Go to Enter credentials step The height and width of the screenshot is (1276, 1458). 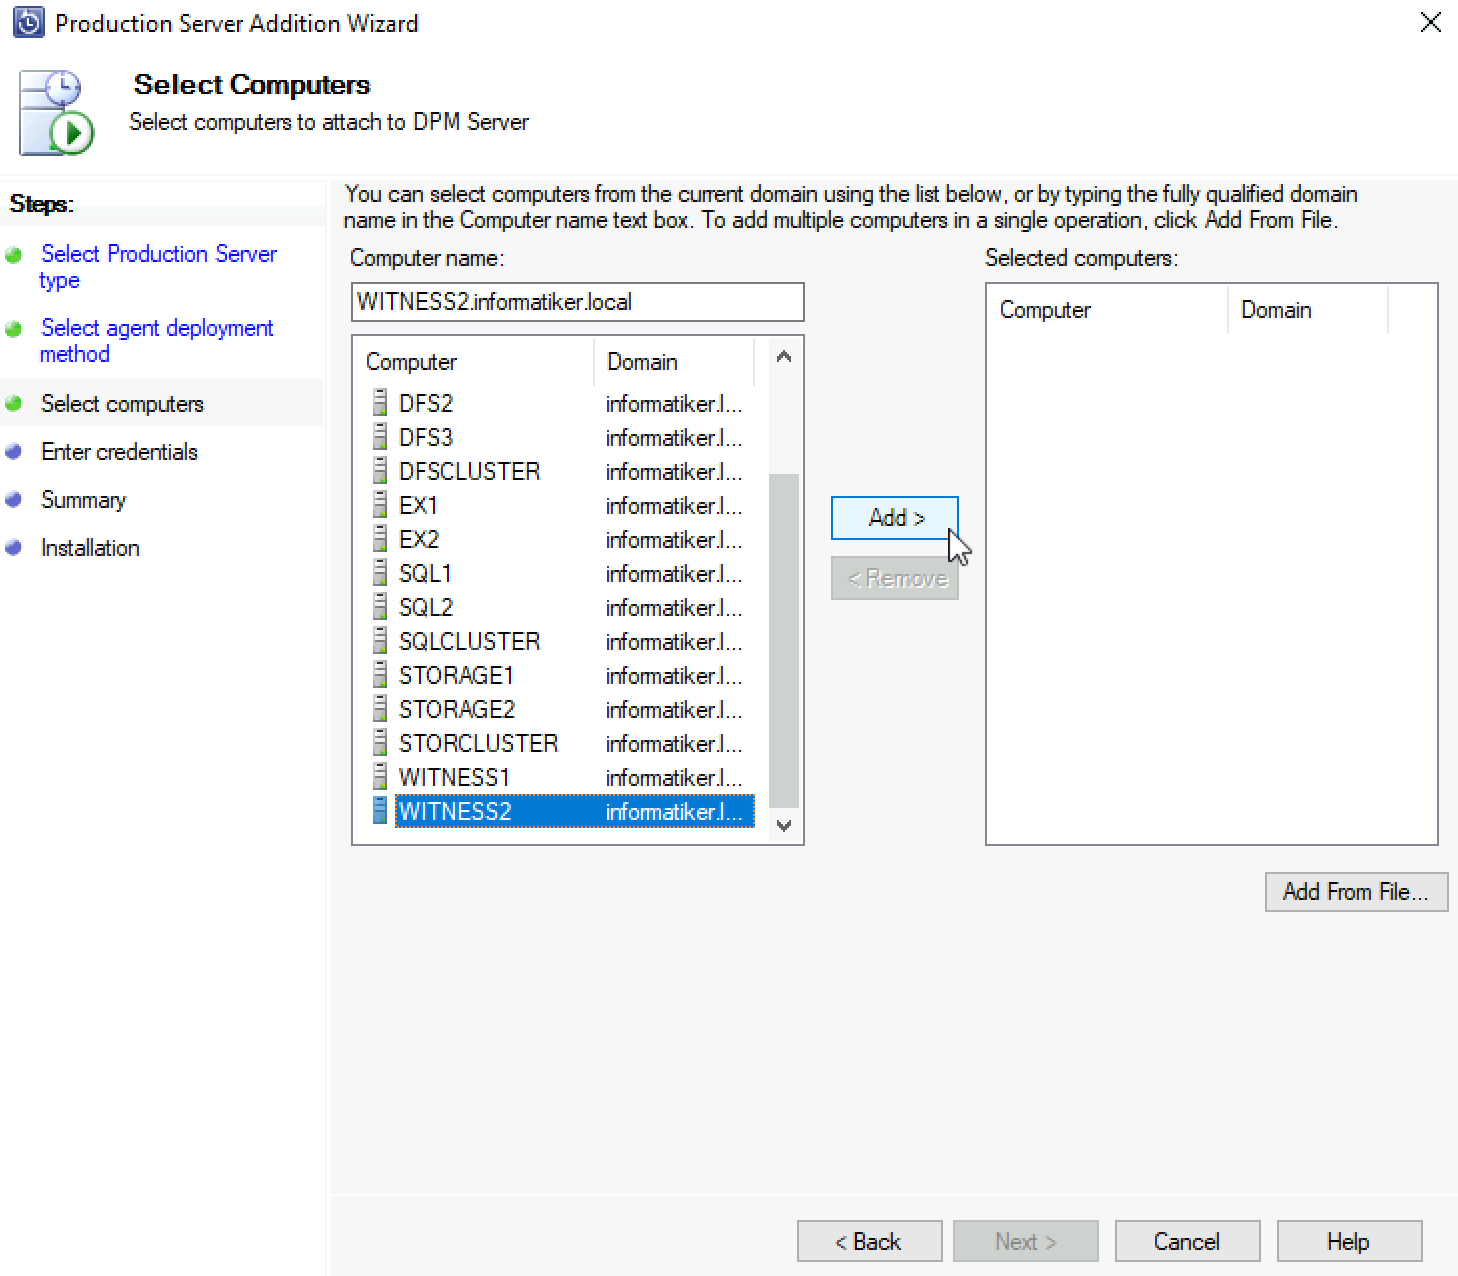pos(119,452)
